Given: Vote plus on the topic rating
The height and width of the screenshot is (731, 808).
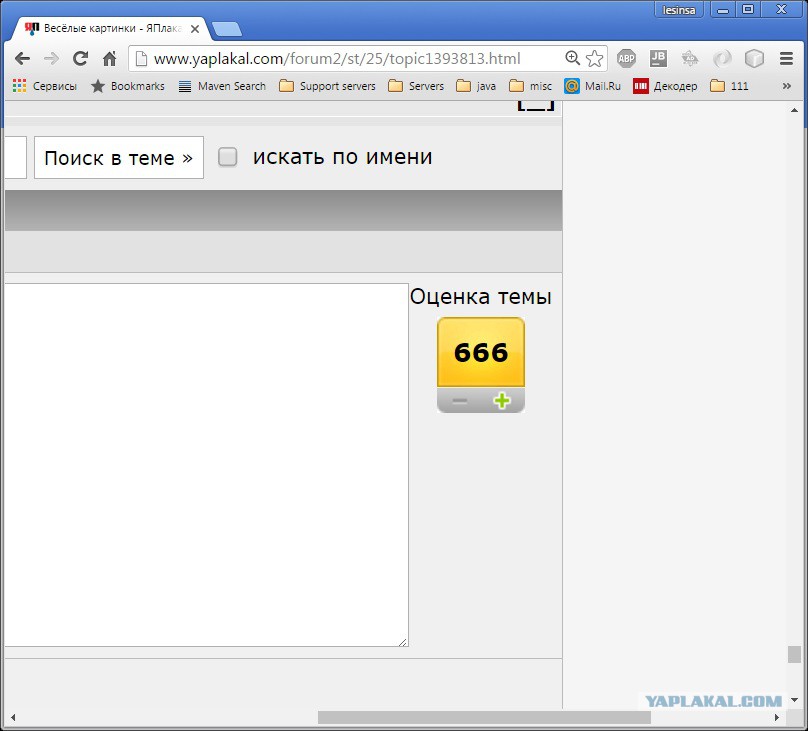Looking at the screenshot, I should coord(501,400).
